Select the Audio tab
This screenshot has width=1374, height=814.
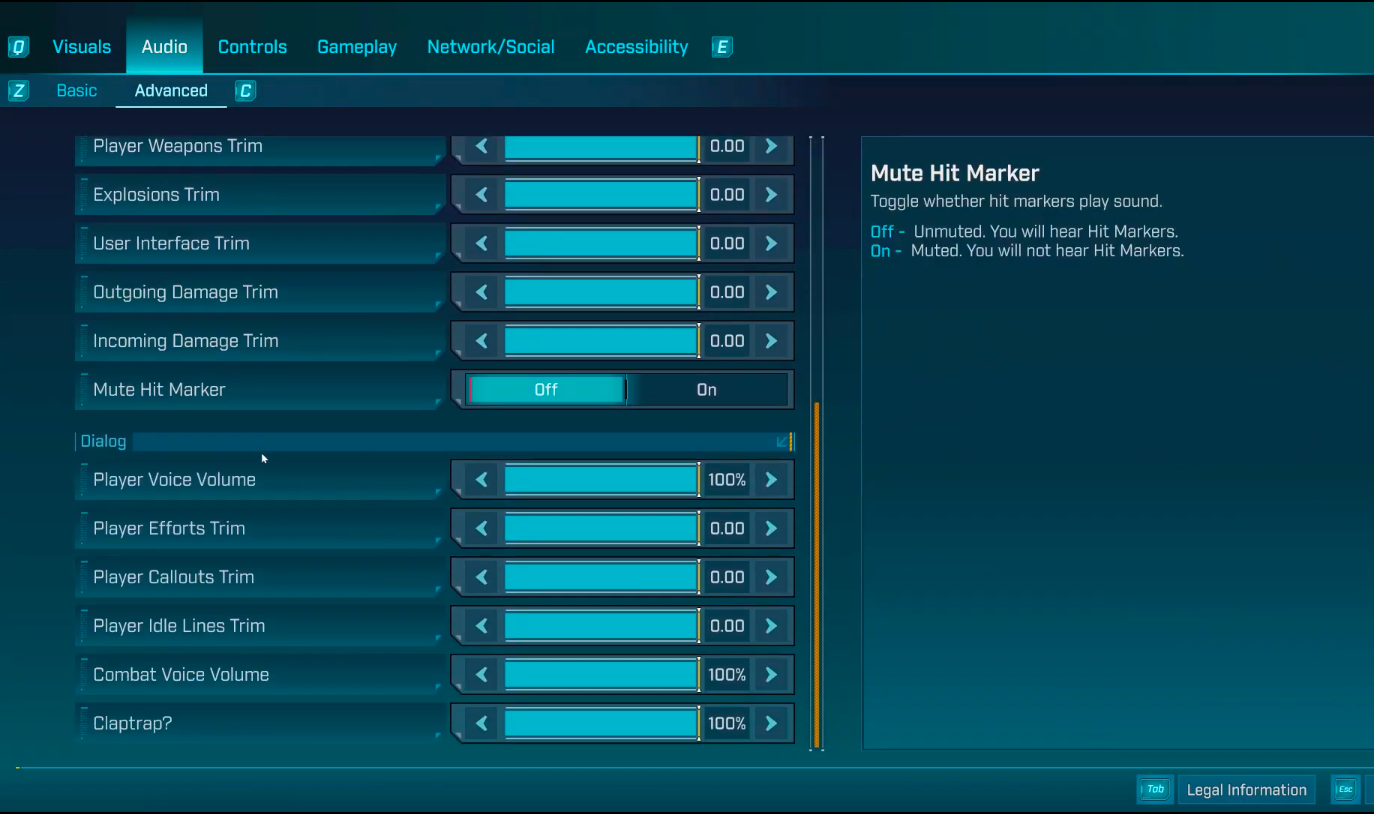click(164, 47)
